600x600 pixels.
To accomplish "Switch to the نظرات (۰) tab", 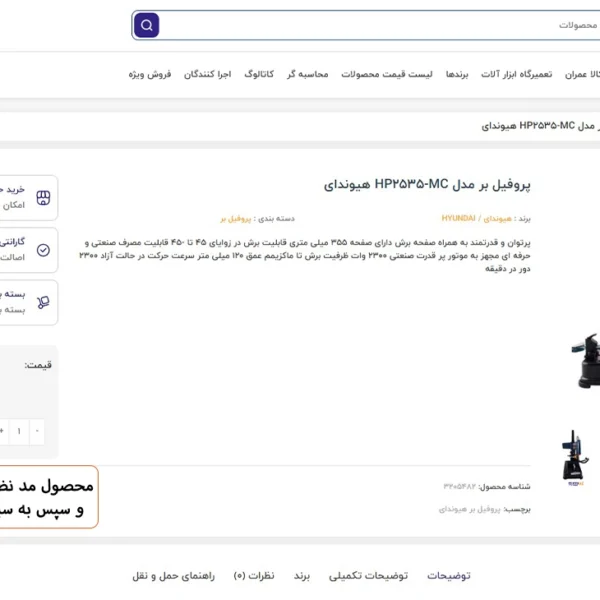I will 254,576.
